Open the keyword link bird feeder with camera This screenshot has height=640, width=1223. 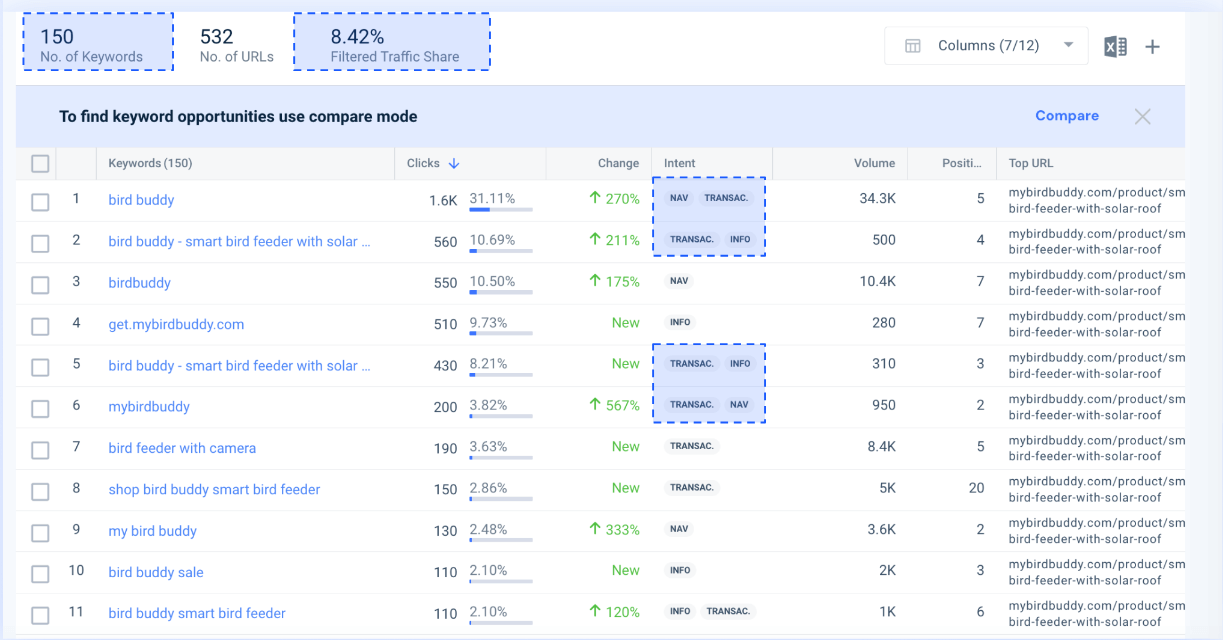[182, 448]
